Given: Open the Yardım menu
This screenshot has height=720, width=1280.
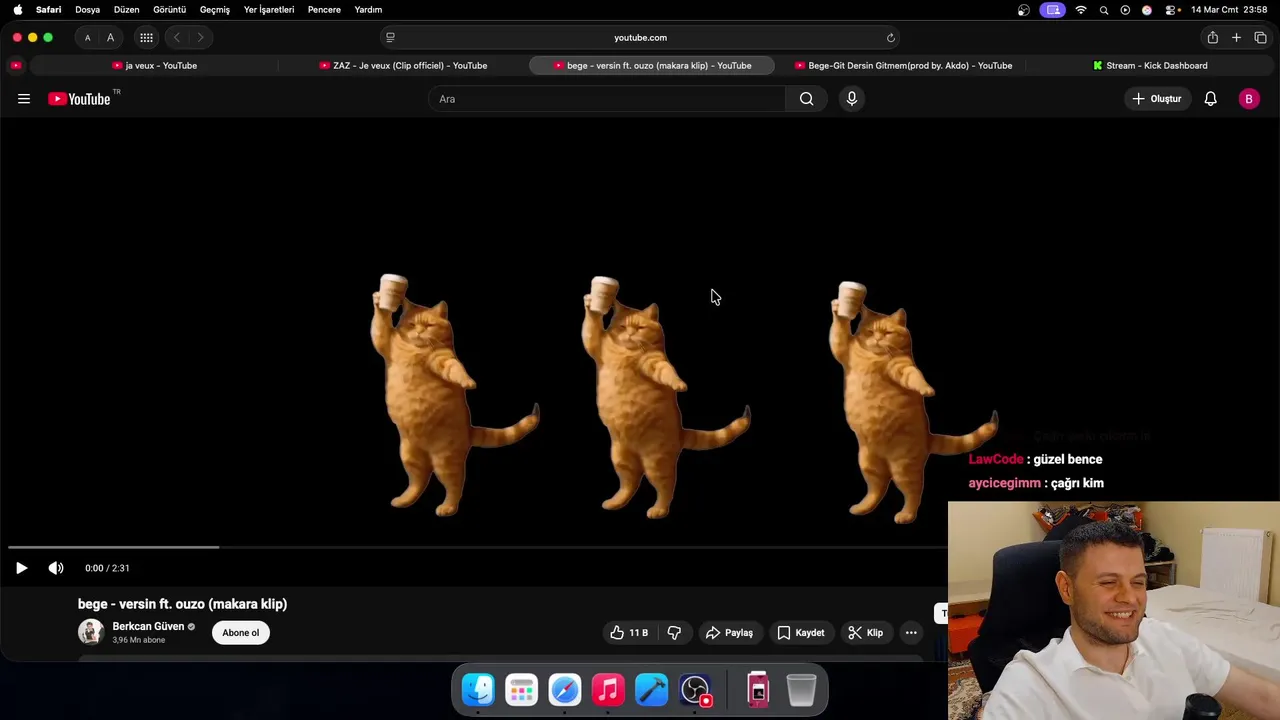Looking at the screenshot, I should point(368,10).
